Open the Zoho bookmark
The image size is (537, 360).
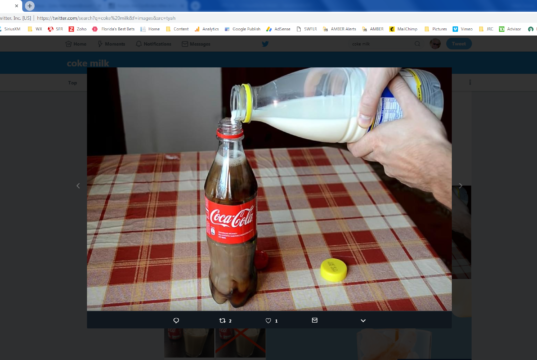77,29
